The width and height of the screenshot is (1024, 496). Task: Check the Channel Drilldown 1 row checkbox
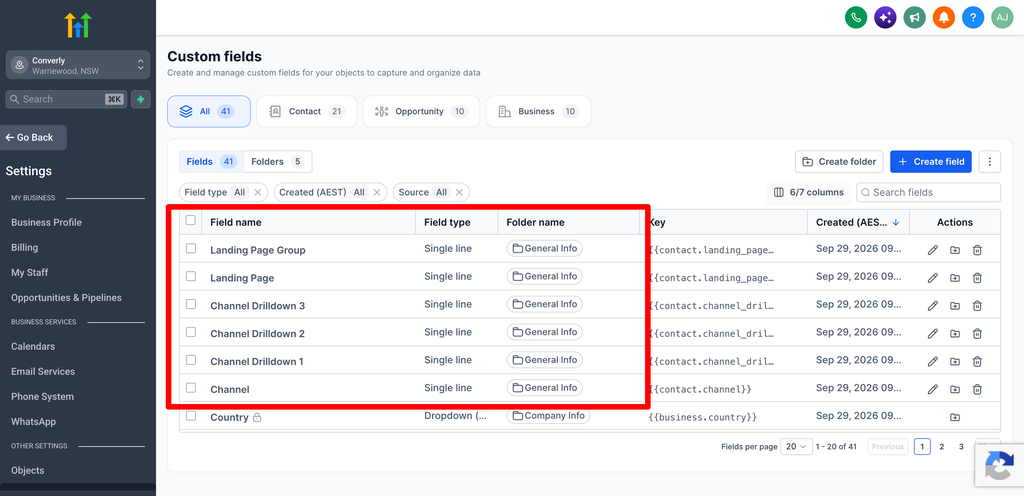tap(191, 360)
